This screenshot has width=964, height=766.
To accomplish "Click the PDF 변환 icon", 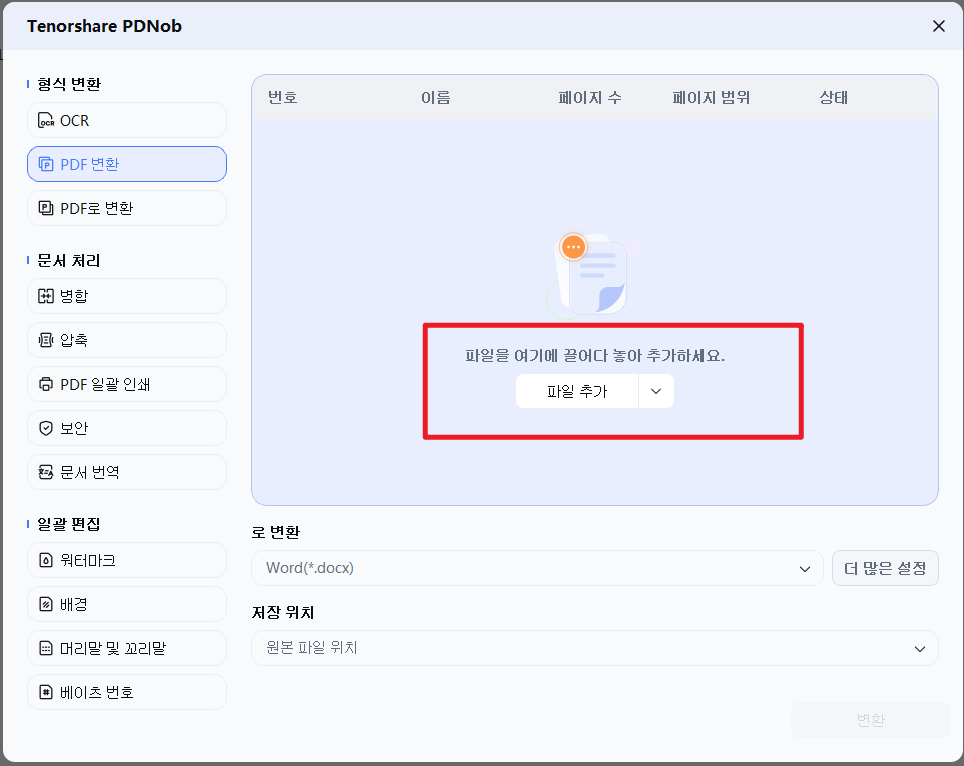I will point(46,164).
